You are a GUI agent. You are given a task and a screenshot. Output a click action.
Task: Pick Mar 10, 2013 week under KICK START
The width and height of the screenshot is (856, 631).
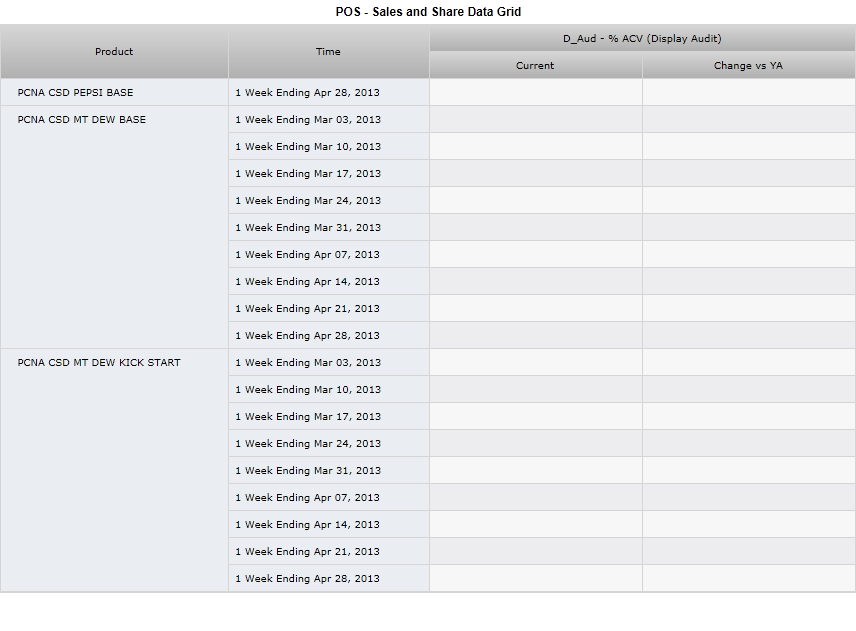point(329,390)
